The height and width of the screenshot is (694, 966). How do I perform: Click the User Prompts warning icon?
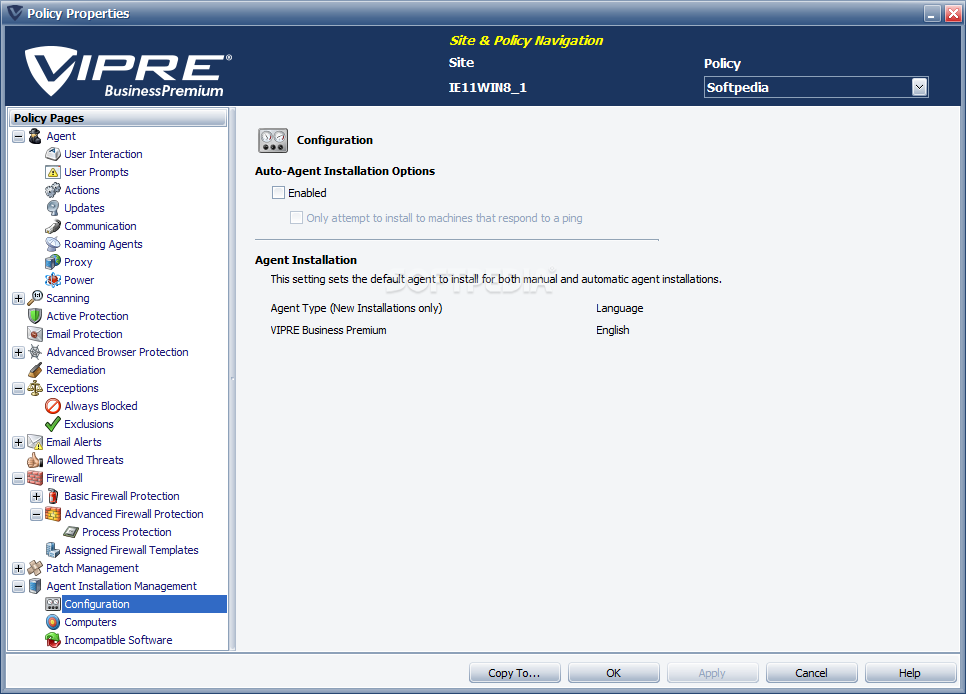click(53, 172)
